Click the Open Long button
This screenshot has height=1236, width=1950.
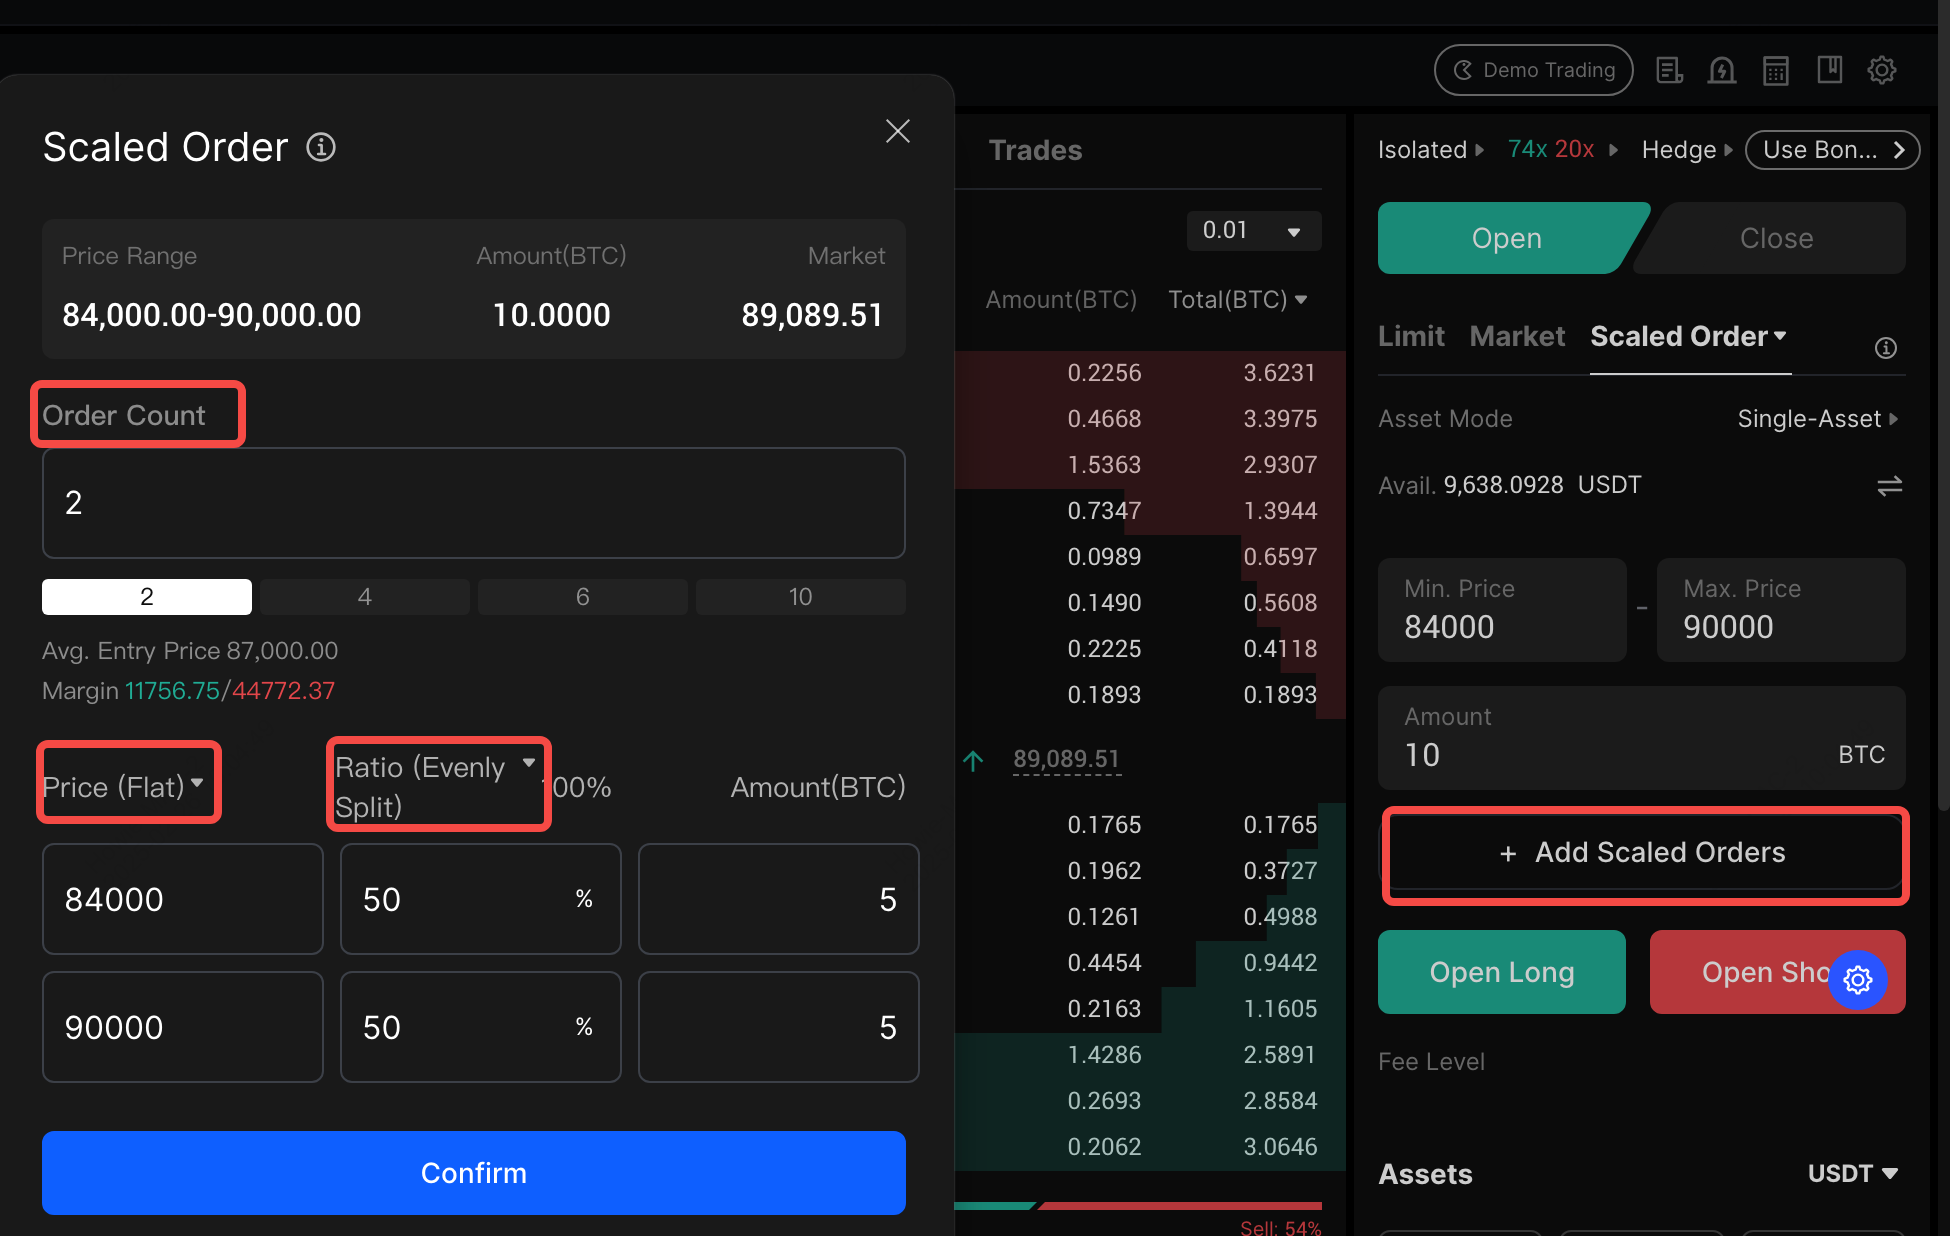(1501, 972)
